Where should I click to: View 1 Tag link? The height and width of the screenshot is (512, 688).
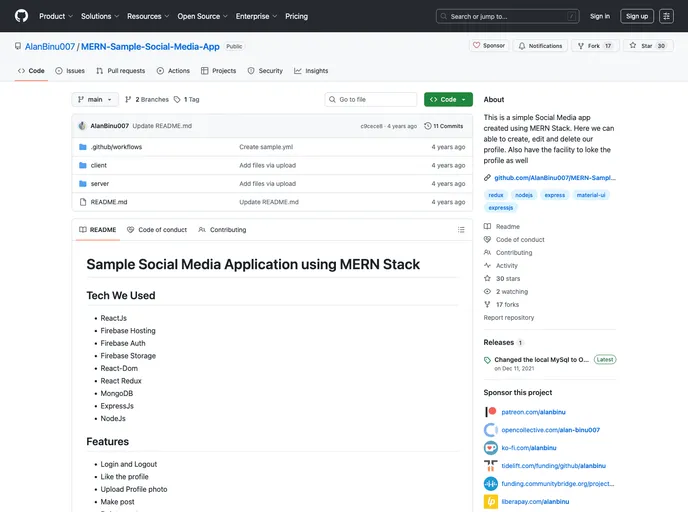(x=186, y=100)
